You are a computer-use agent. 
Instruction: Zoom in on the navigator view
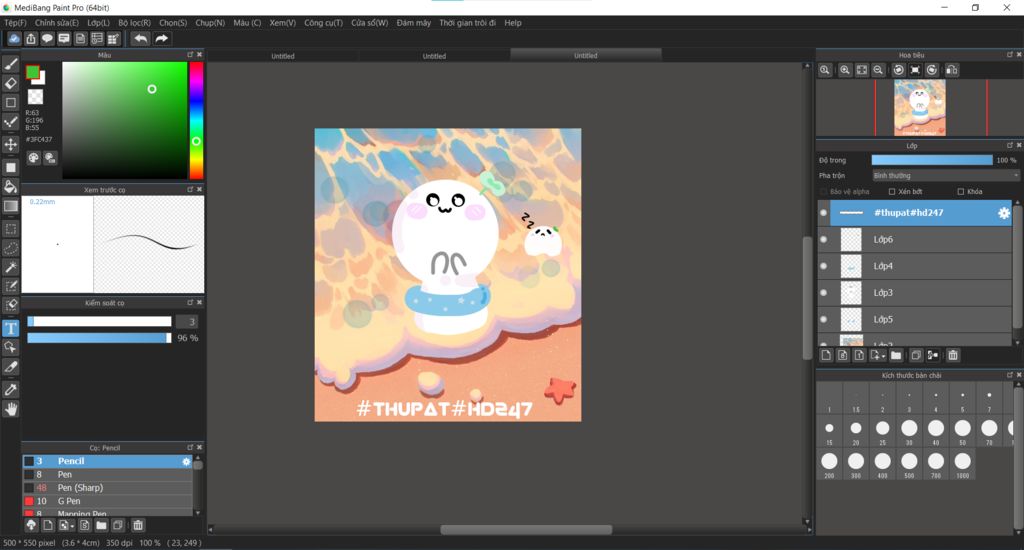pos(845,70)
